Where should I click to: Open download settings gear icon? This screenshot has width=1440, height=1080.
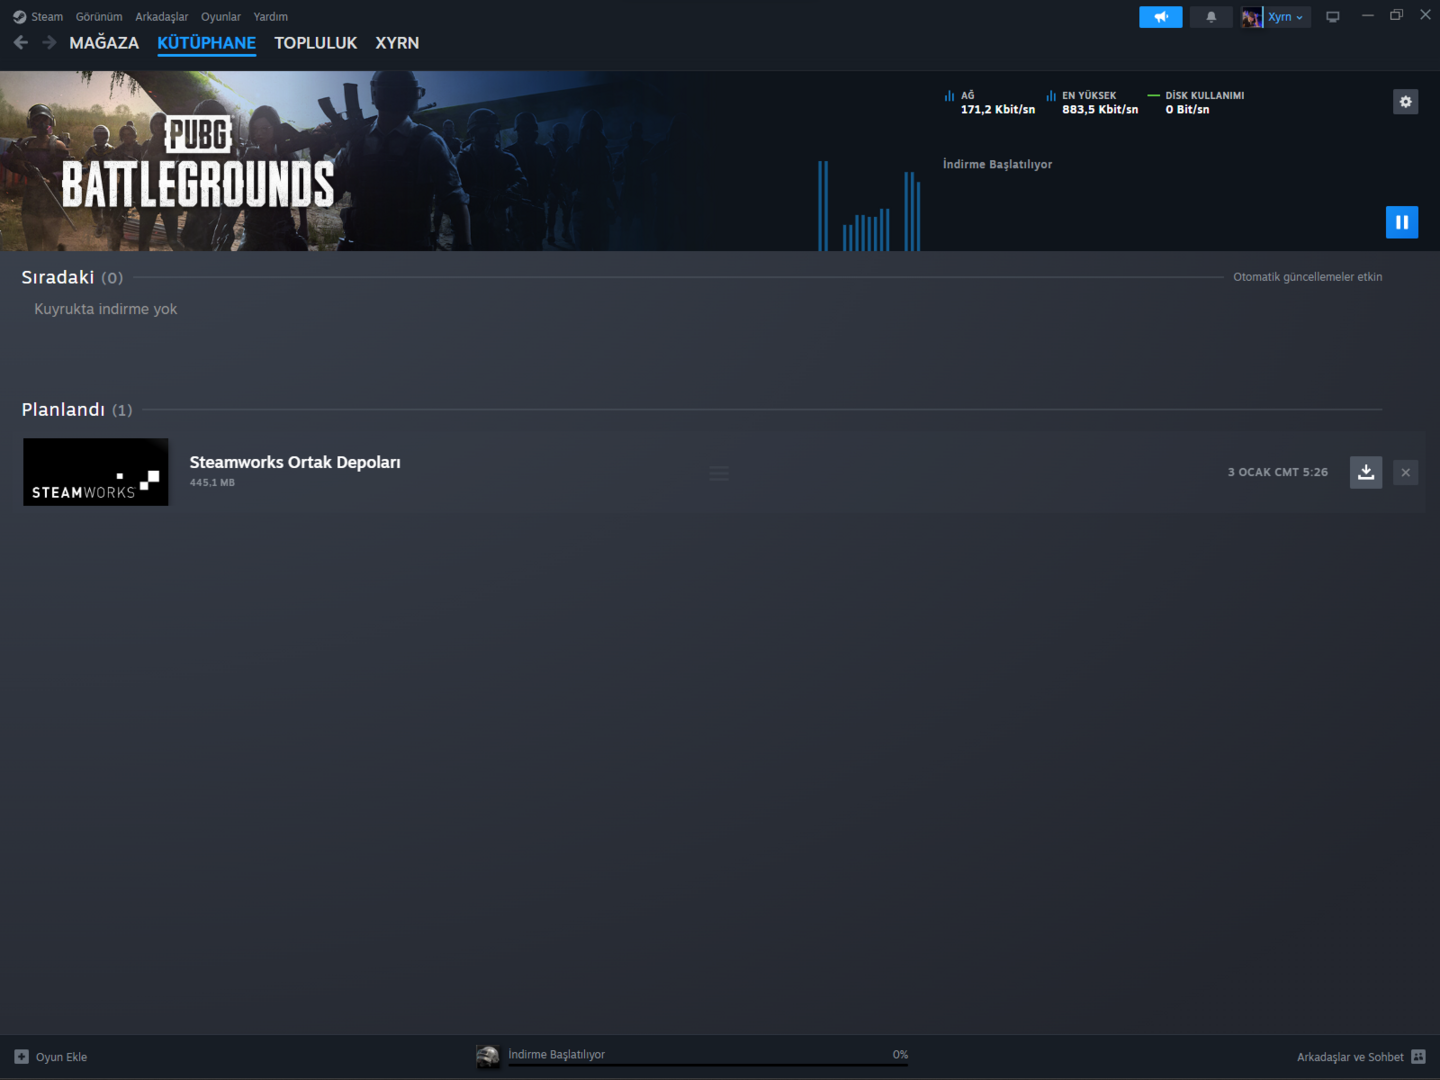pos(1405,102)
